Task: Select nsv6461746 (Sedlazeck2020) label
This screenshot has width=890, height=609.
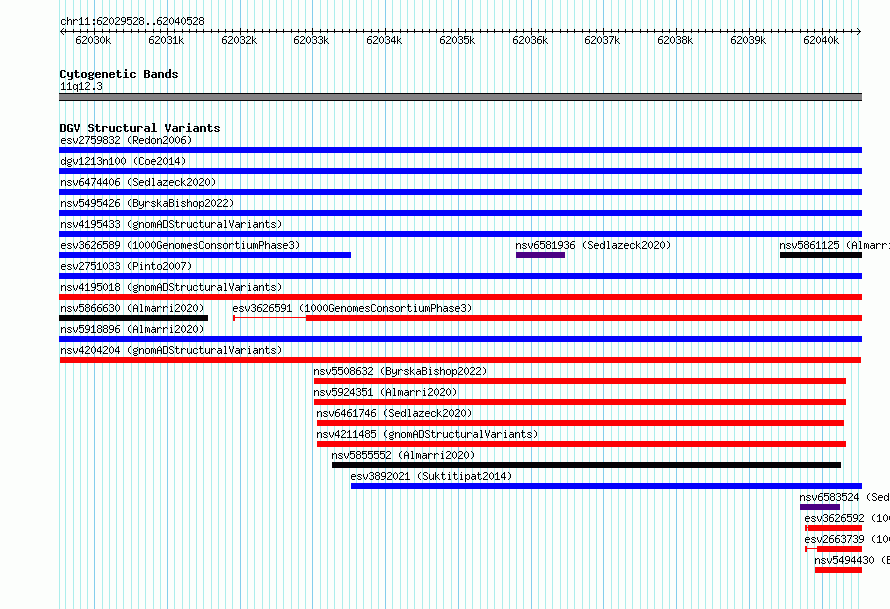Action: (394, 413)
